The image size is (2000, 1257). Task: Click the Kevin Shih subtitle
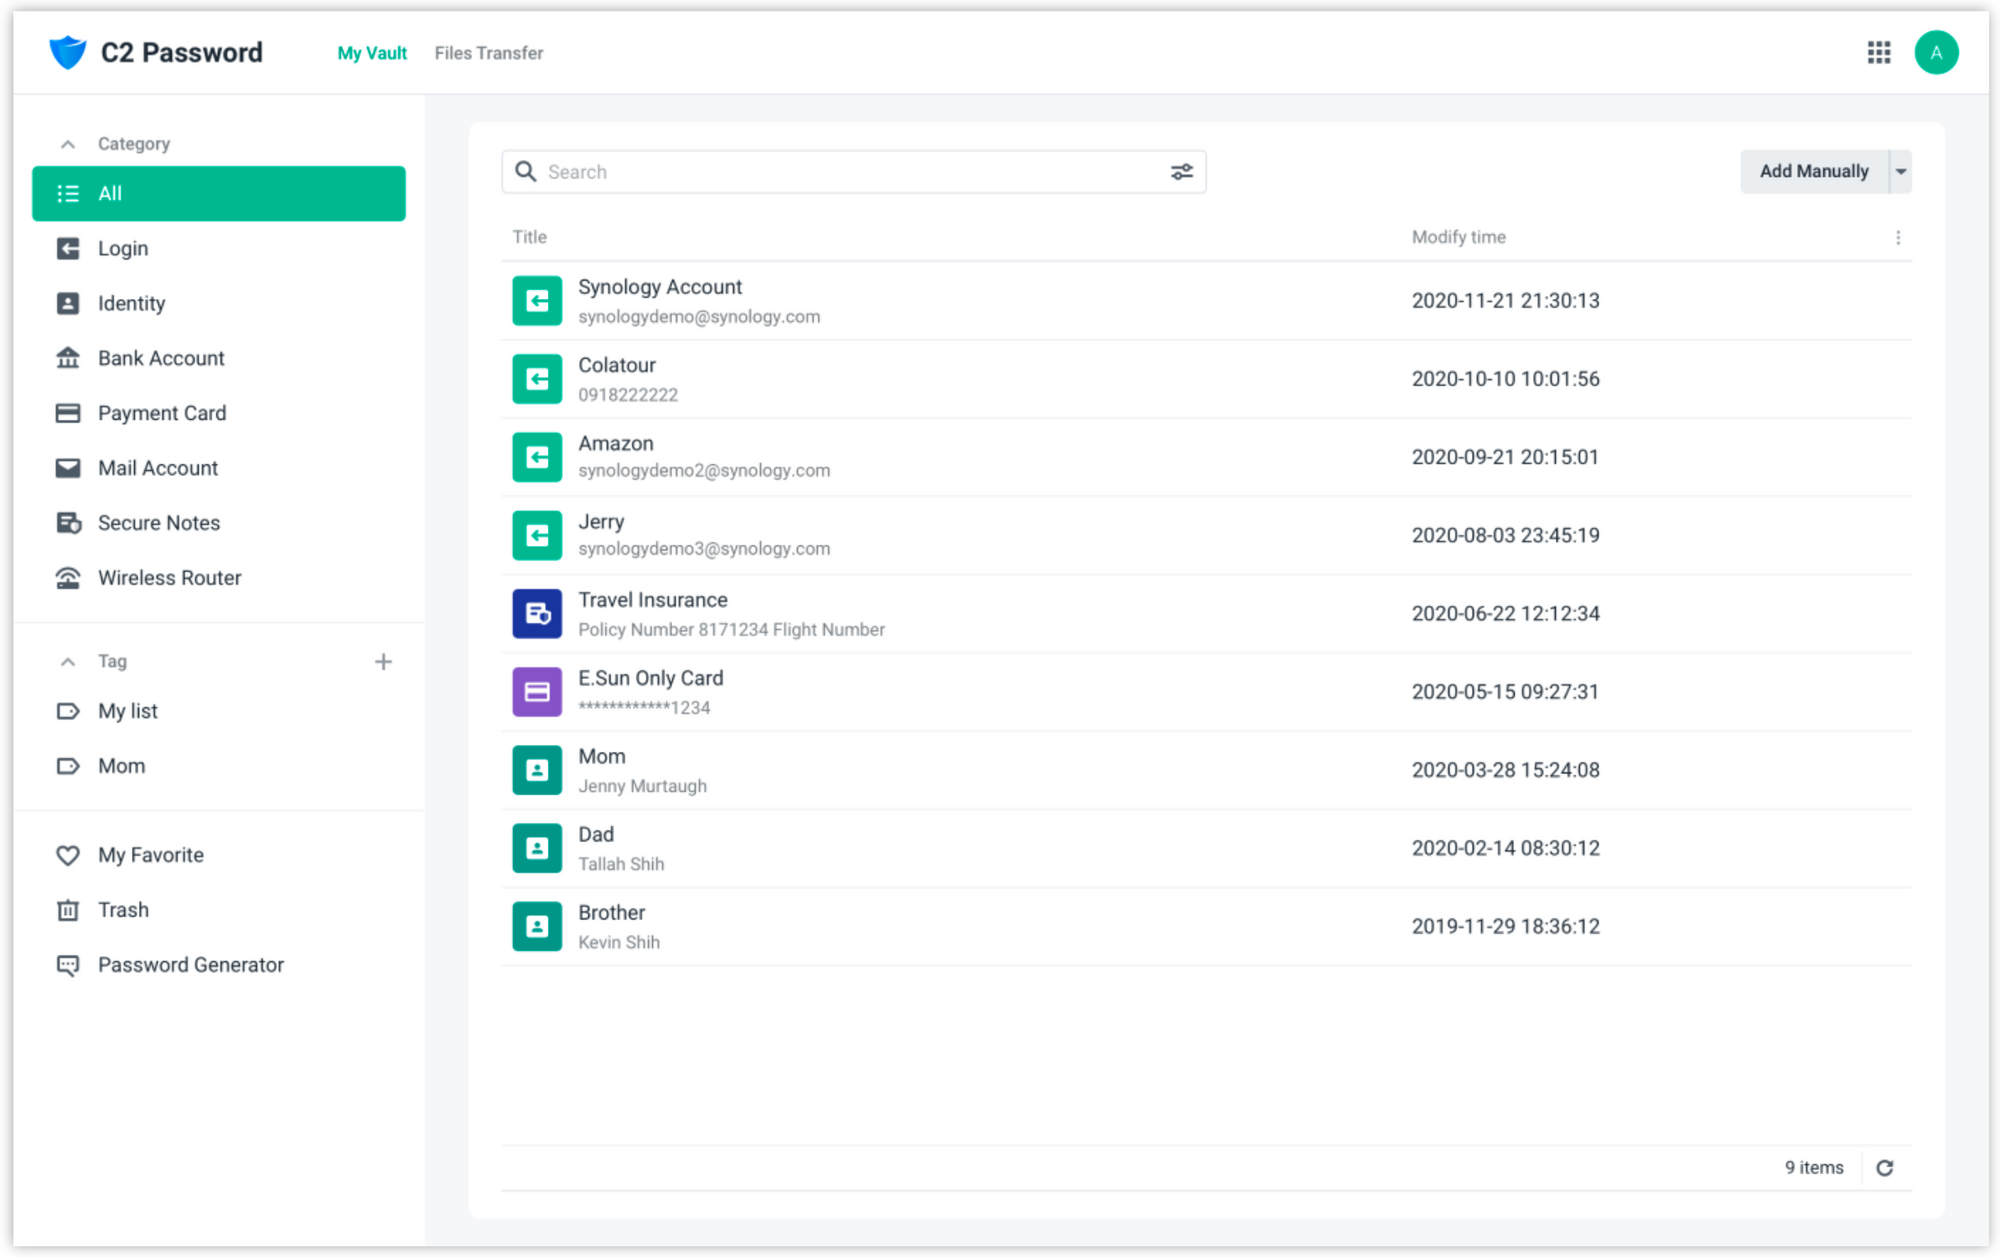coord(619,942)
